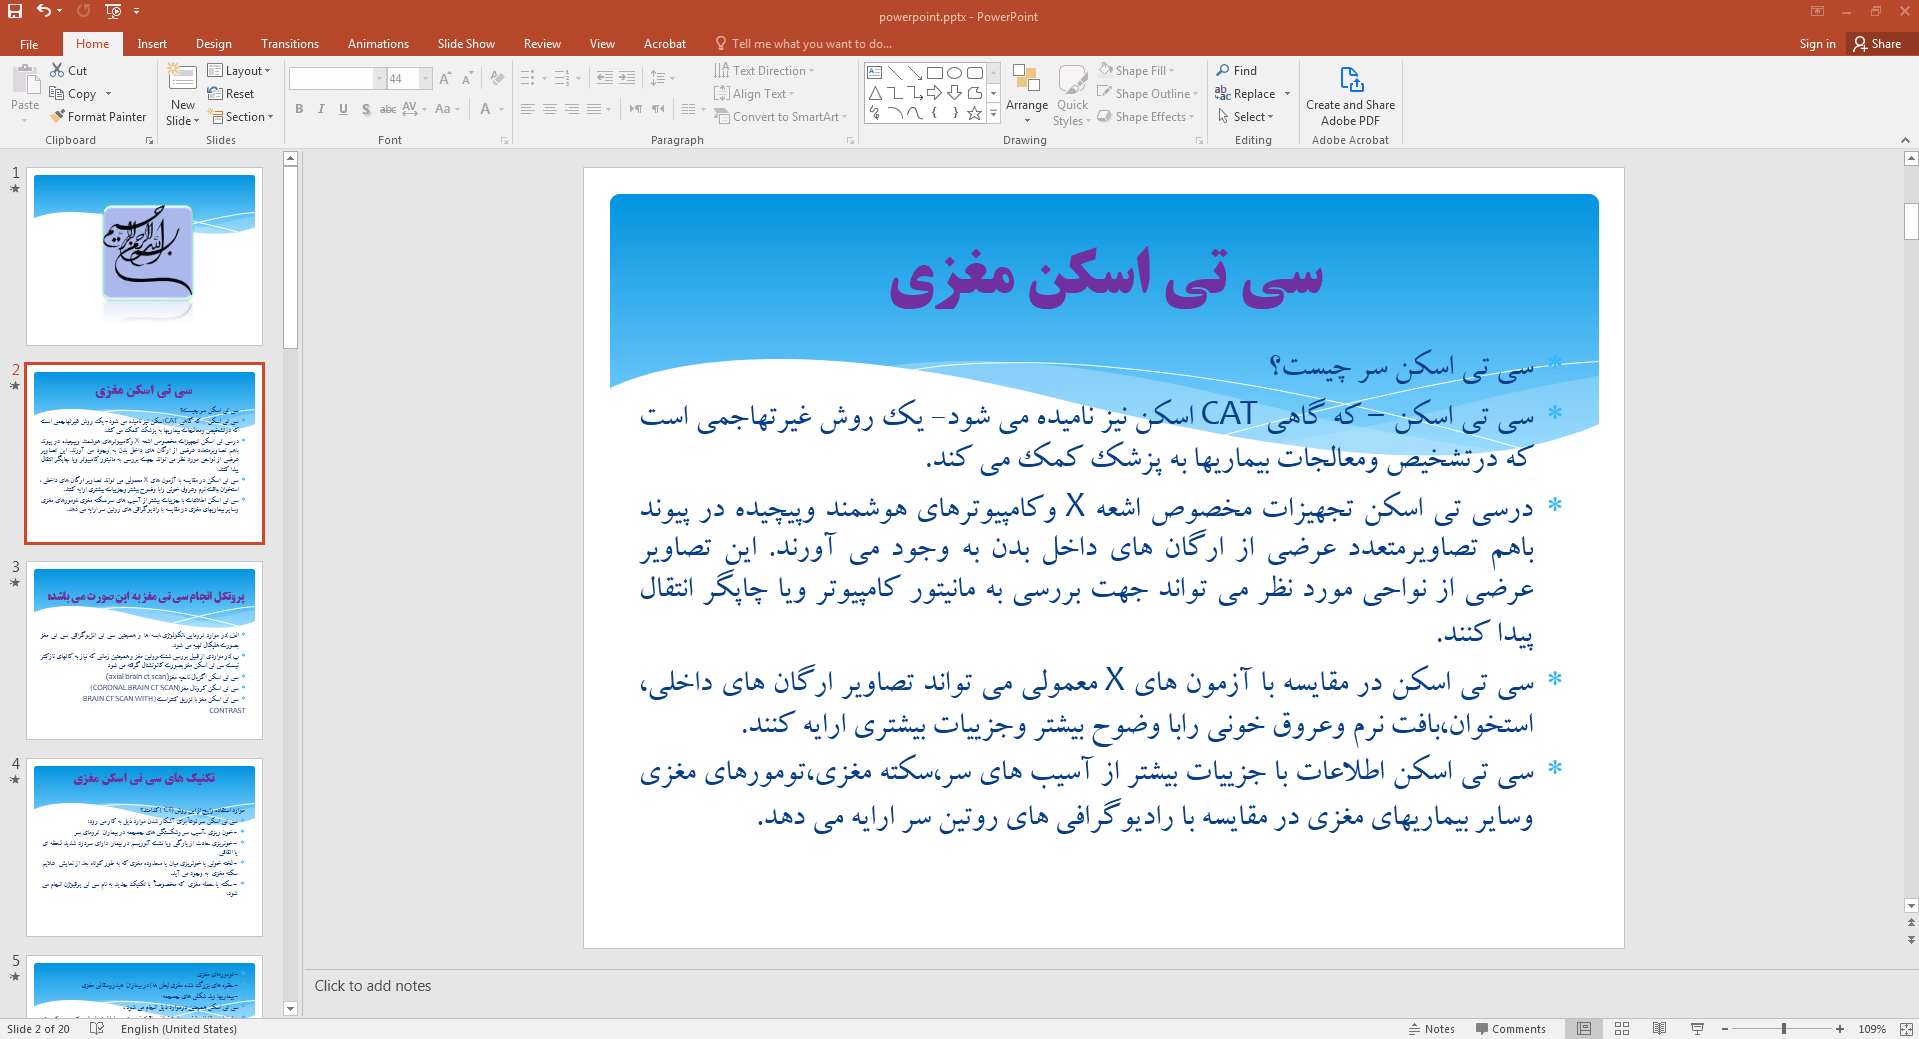Start Slide Show from status bar icon

pos(1697,1029)
